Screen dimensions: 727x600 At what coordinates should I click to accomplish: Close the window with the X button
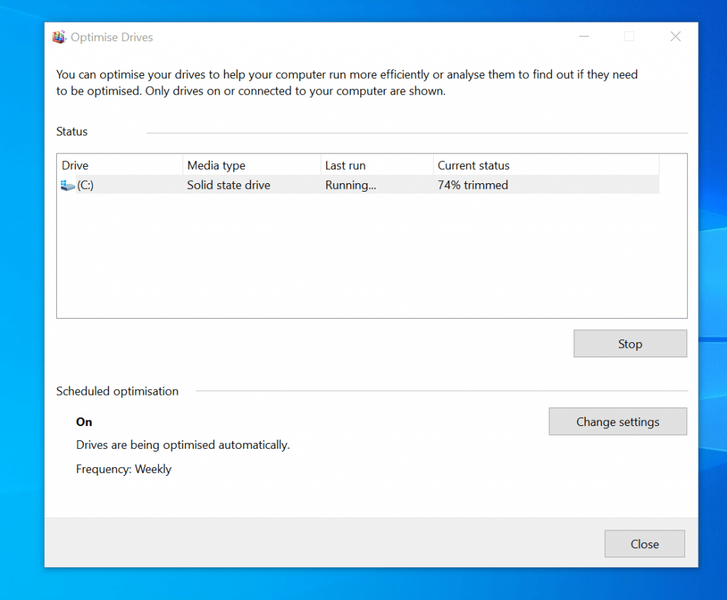pyautogui.click(x=676, y=37)
